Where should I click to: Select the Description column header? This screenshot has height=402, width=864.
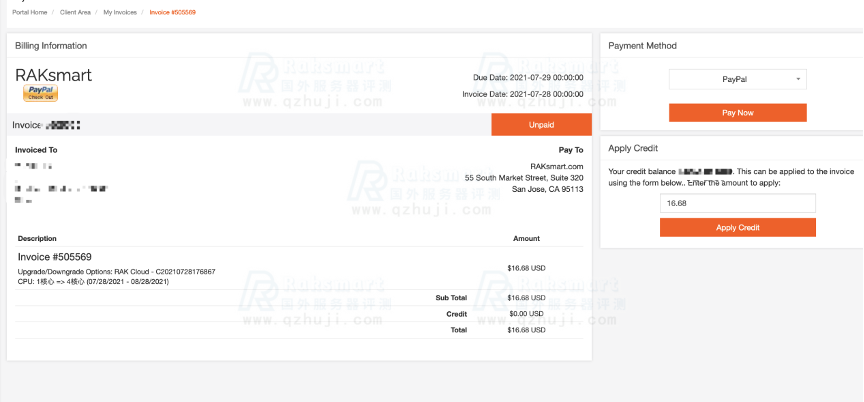tap(37, 238)
